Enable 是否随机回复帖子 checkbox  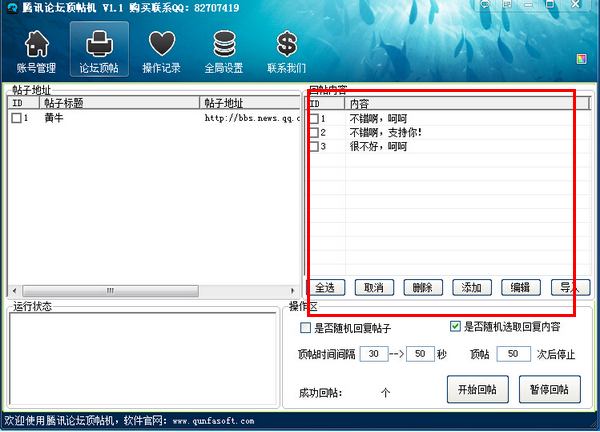(305, 328)
